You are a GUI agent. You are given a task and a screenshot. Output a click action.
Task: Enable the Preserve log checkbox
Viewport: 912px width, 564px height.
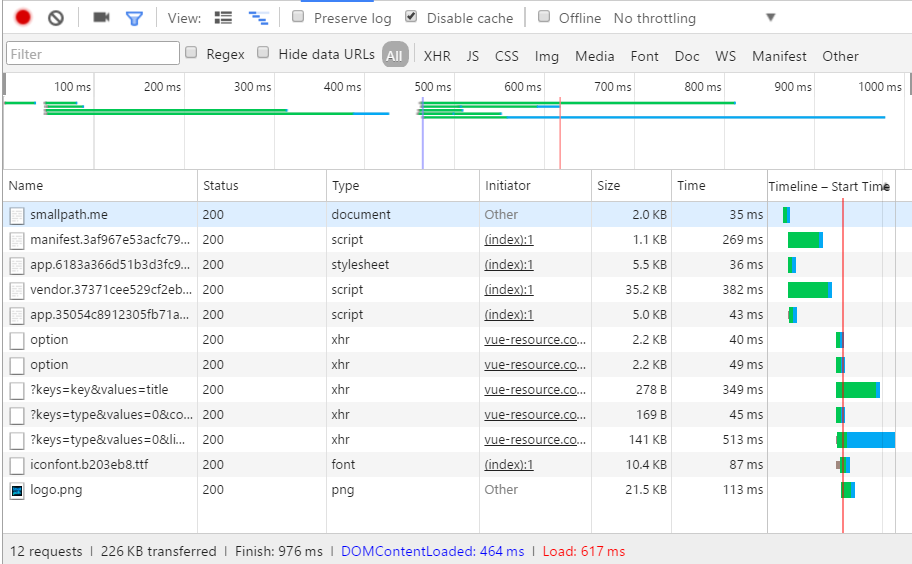click(298, 16)
